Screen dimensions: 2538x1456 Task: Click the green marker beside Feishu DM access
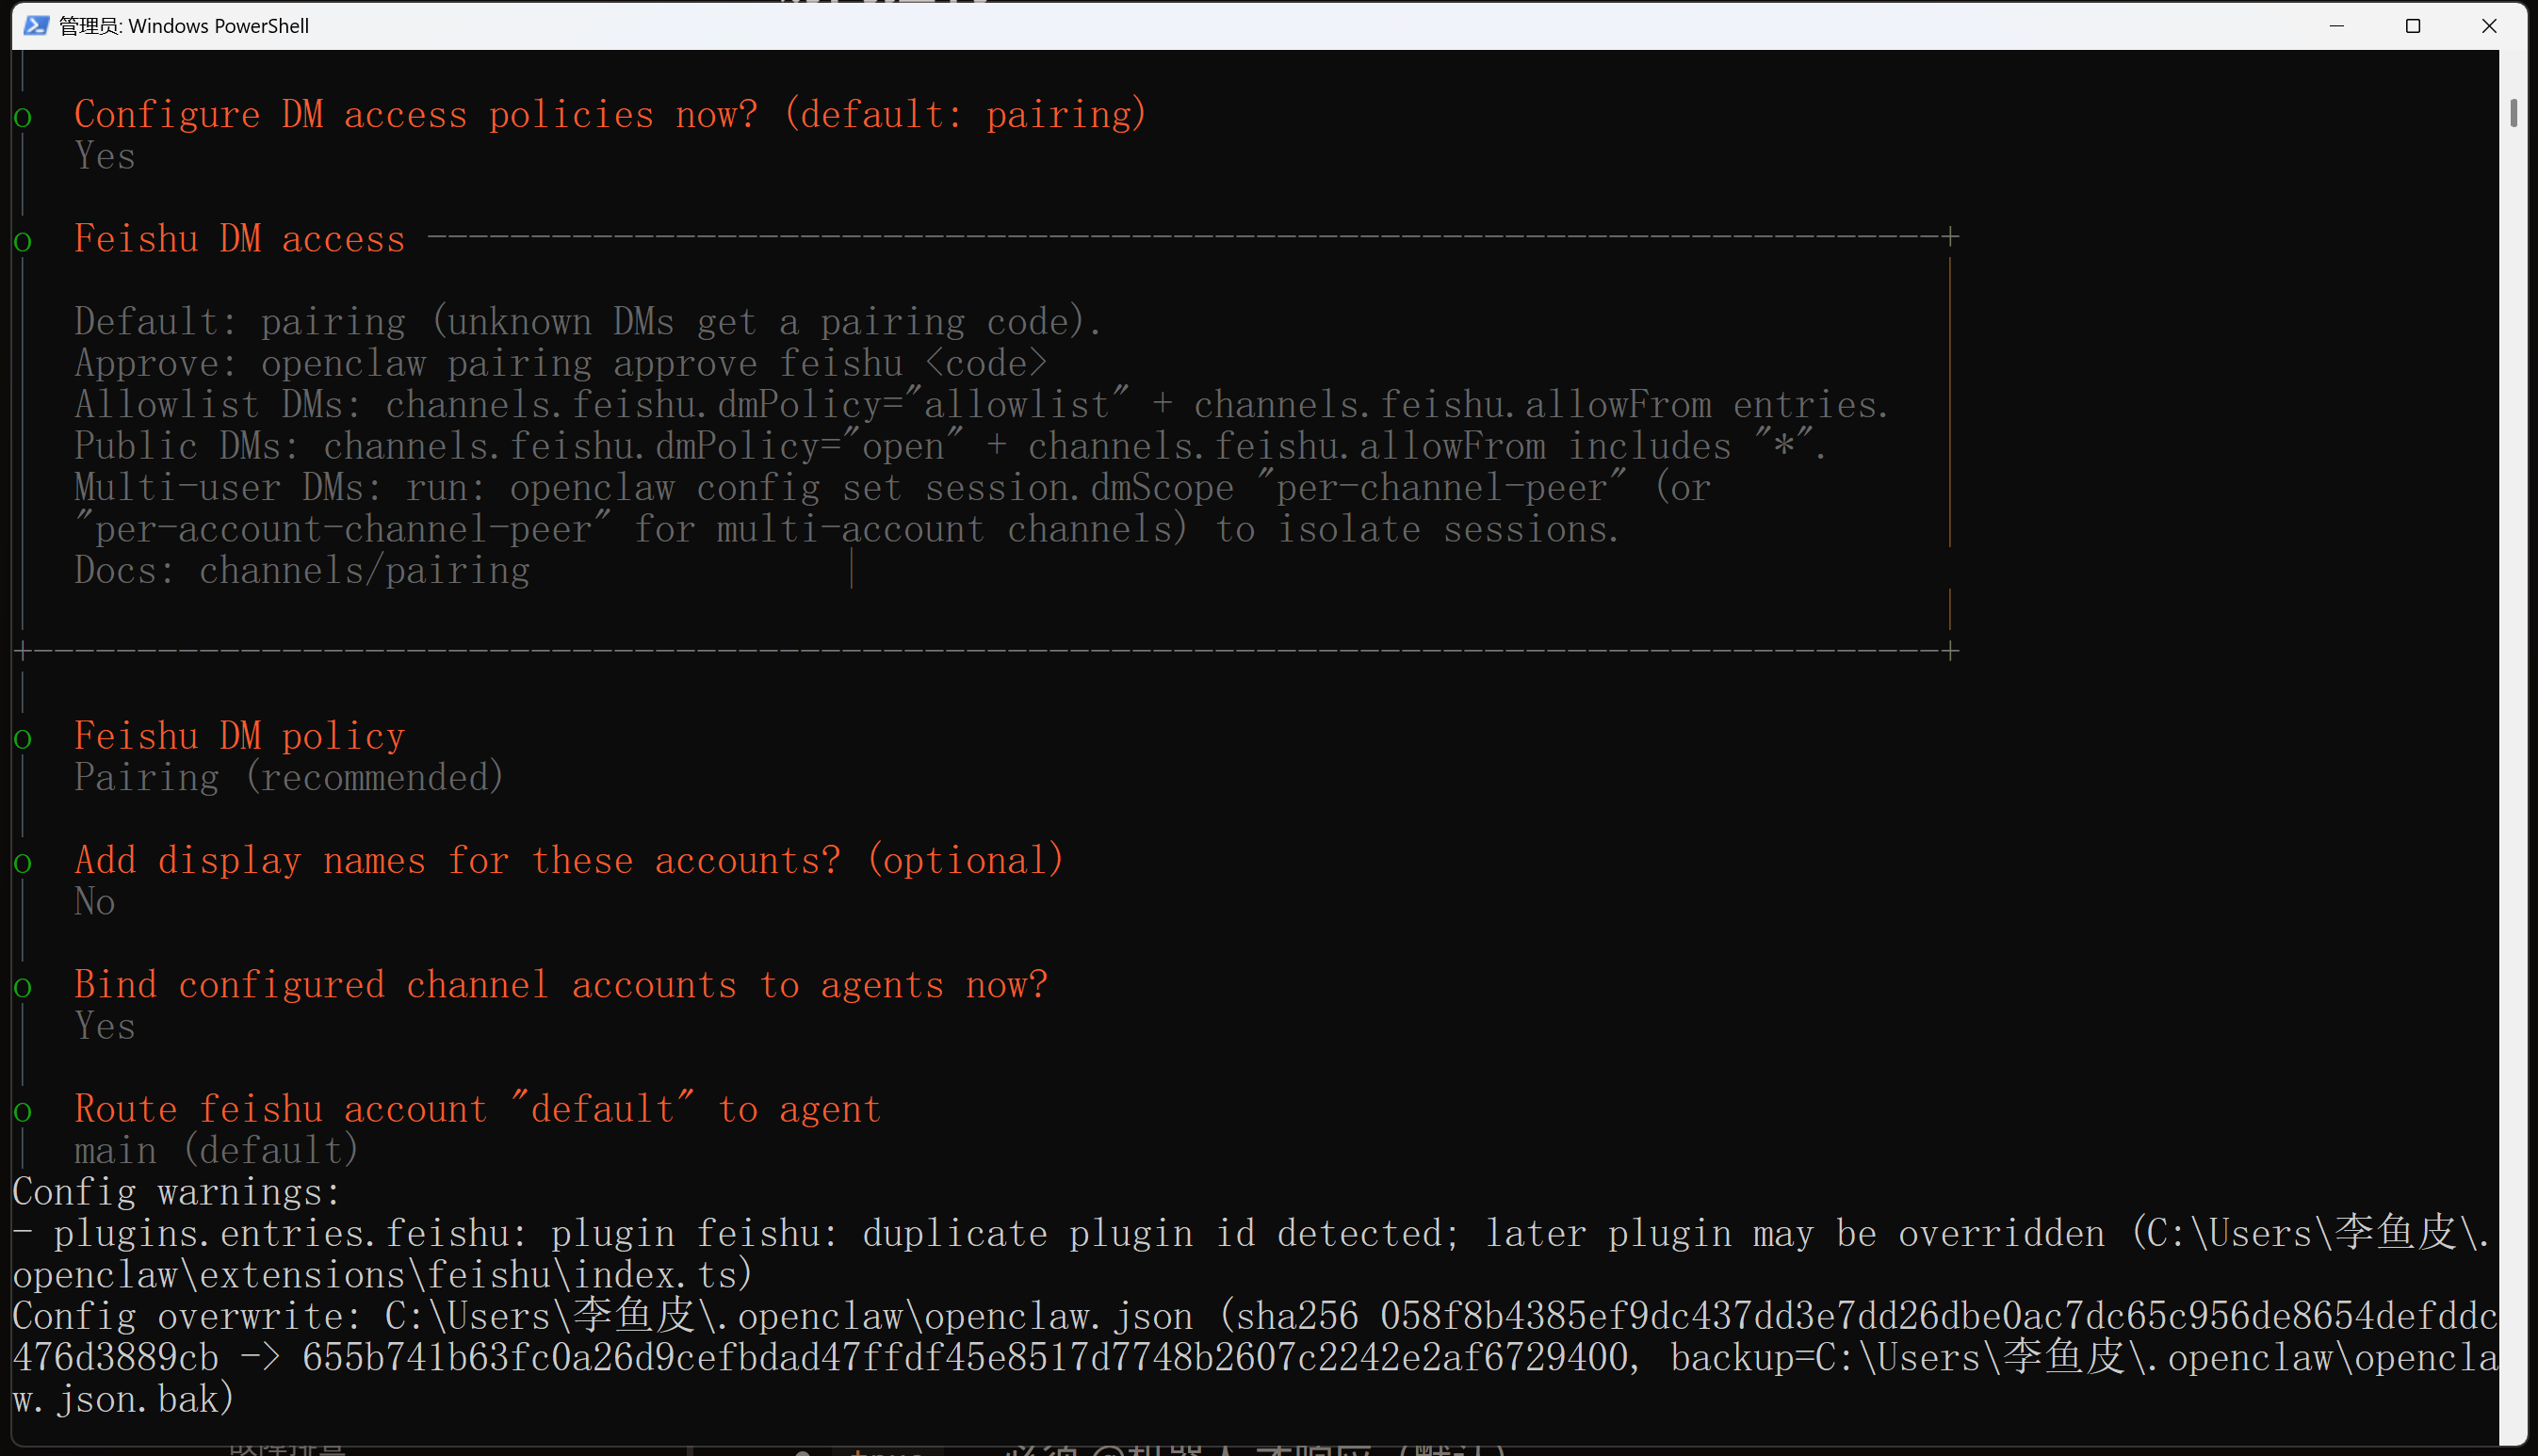(x=23, y=241)
